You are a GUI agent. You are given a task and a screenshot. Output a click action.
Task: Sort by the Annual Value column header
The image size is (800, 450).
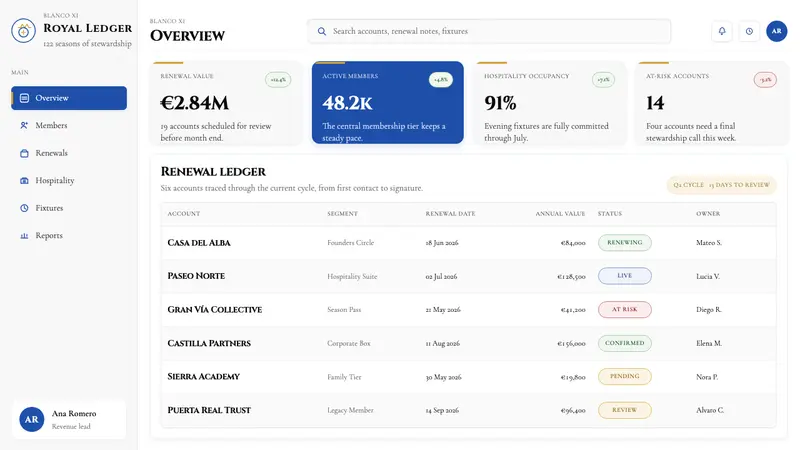click(560, 214)
